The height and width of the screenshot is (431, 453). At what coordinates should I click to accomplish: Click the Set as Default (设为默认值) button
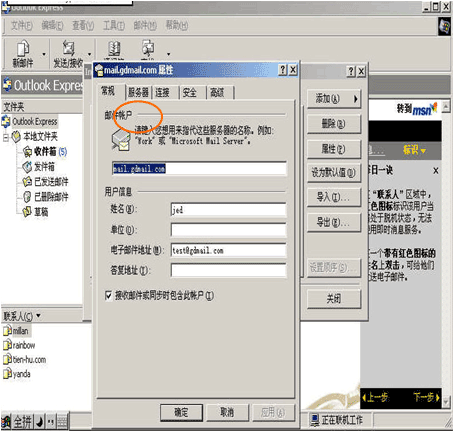click(334, 173)
